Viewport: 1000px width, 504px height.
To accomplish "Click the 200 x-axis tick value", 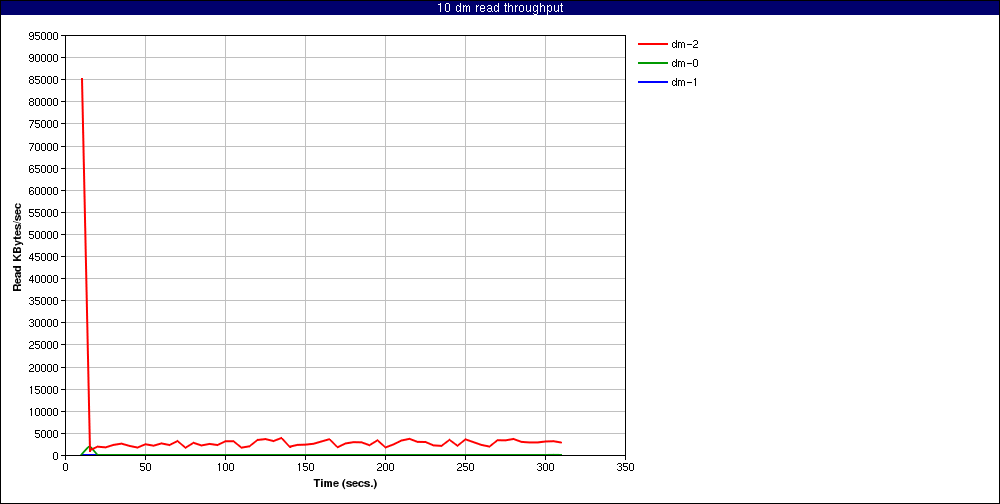I will click(385, 467).
